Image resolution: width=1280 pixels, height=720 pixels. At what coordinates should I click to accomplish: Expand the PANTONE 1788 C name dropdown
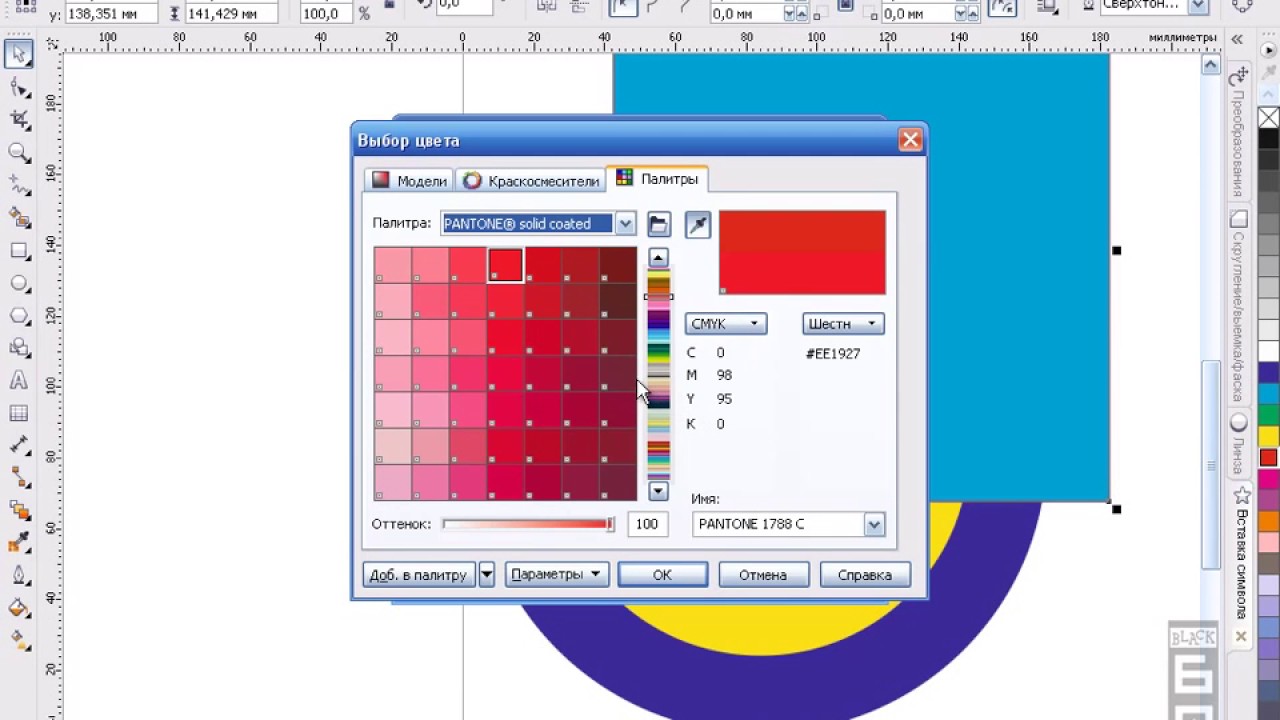[x=874, y=524]
